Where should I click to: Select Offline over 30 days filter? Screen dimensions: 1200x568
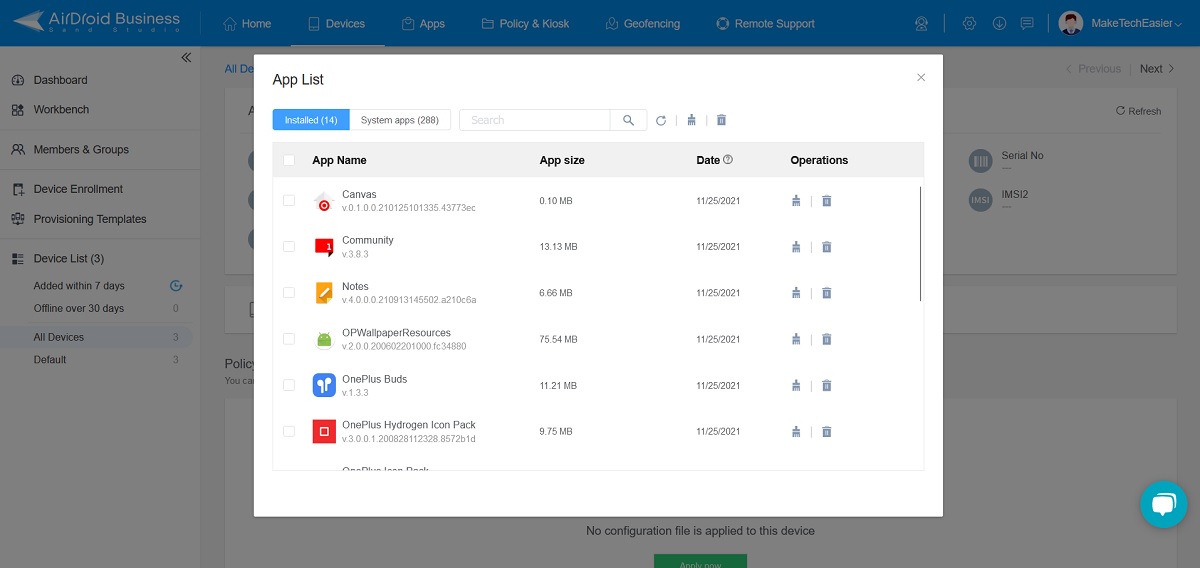tap(79, 308)
